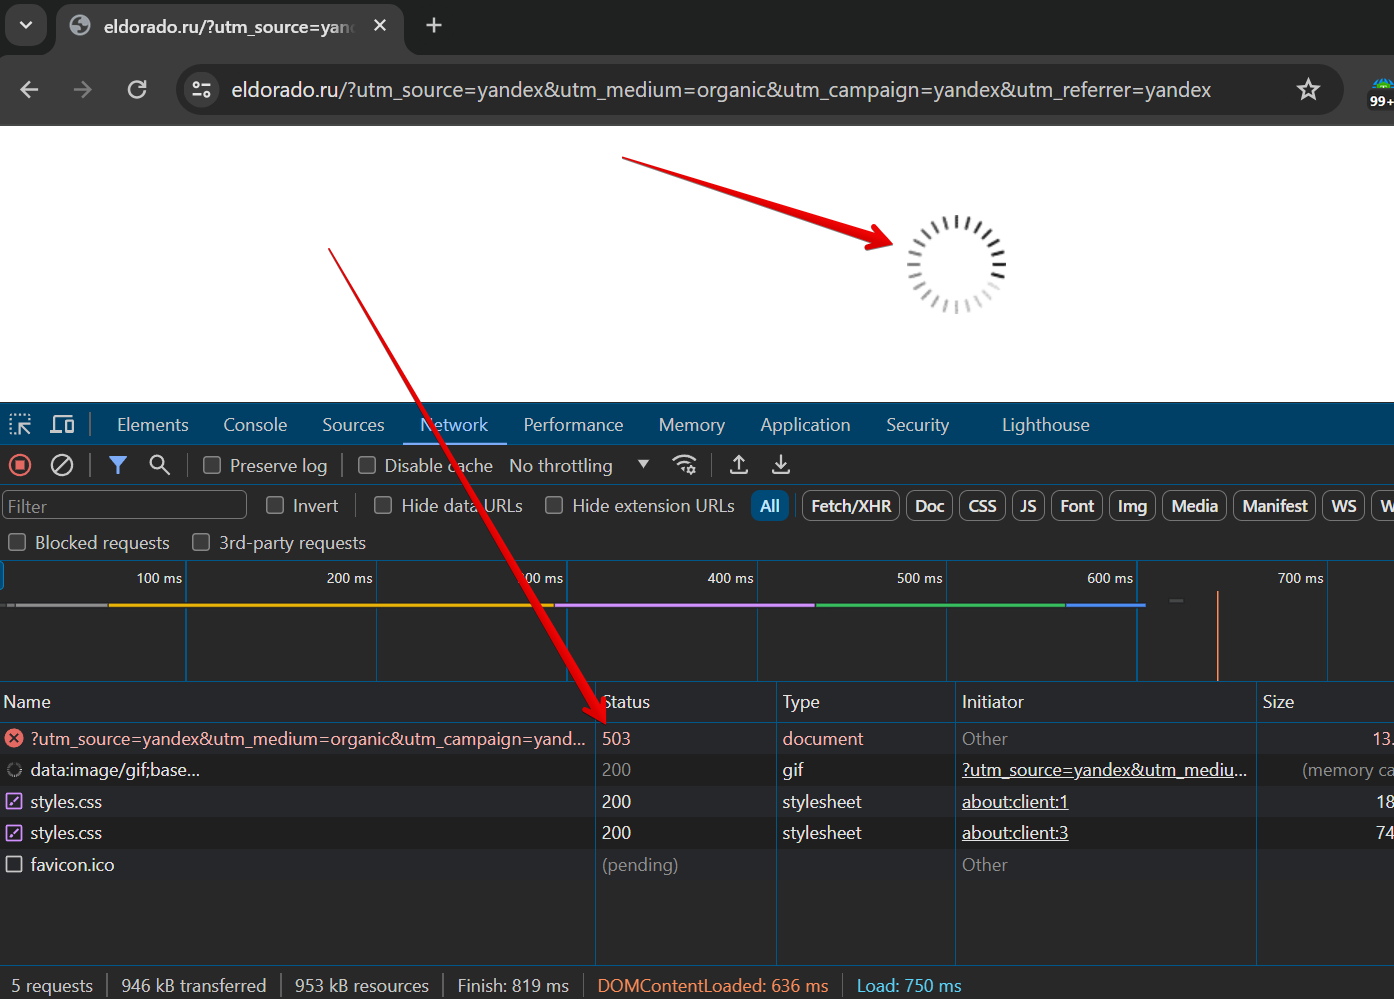Stop recording network log
This screenshot has width=1394, height=999.
click(20, 465)
